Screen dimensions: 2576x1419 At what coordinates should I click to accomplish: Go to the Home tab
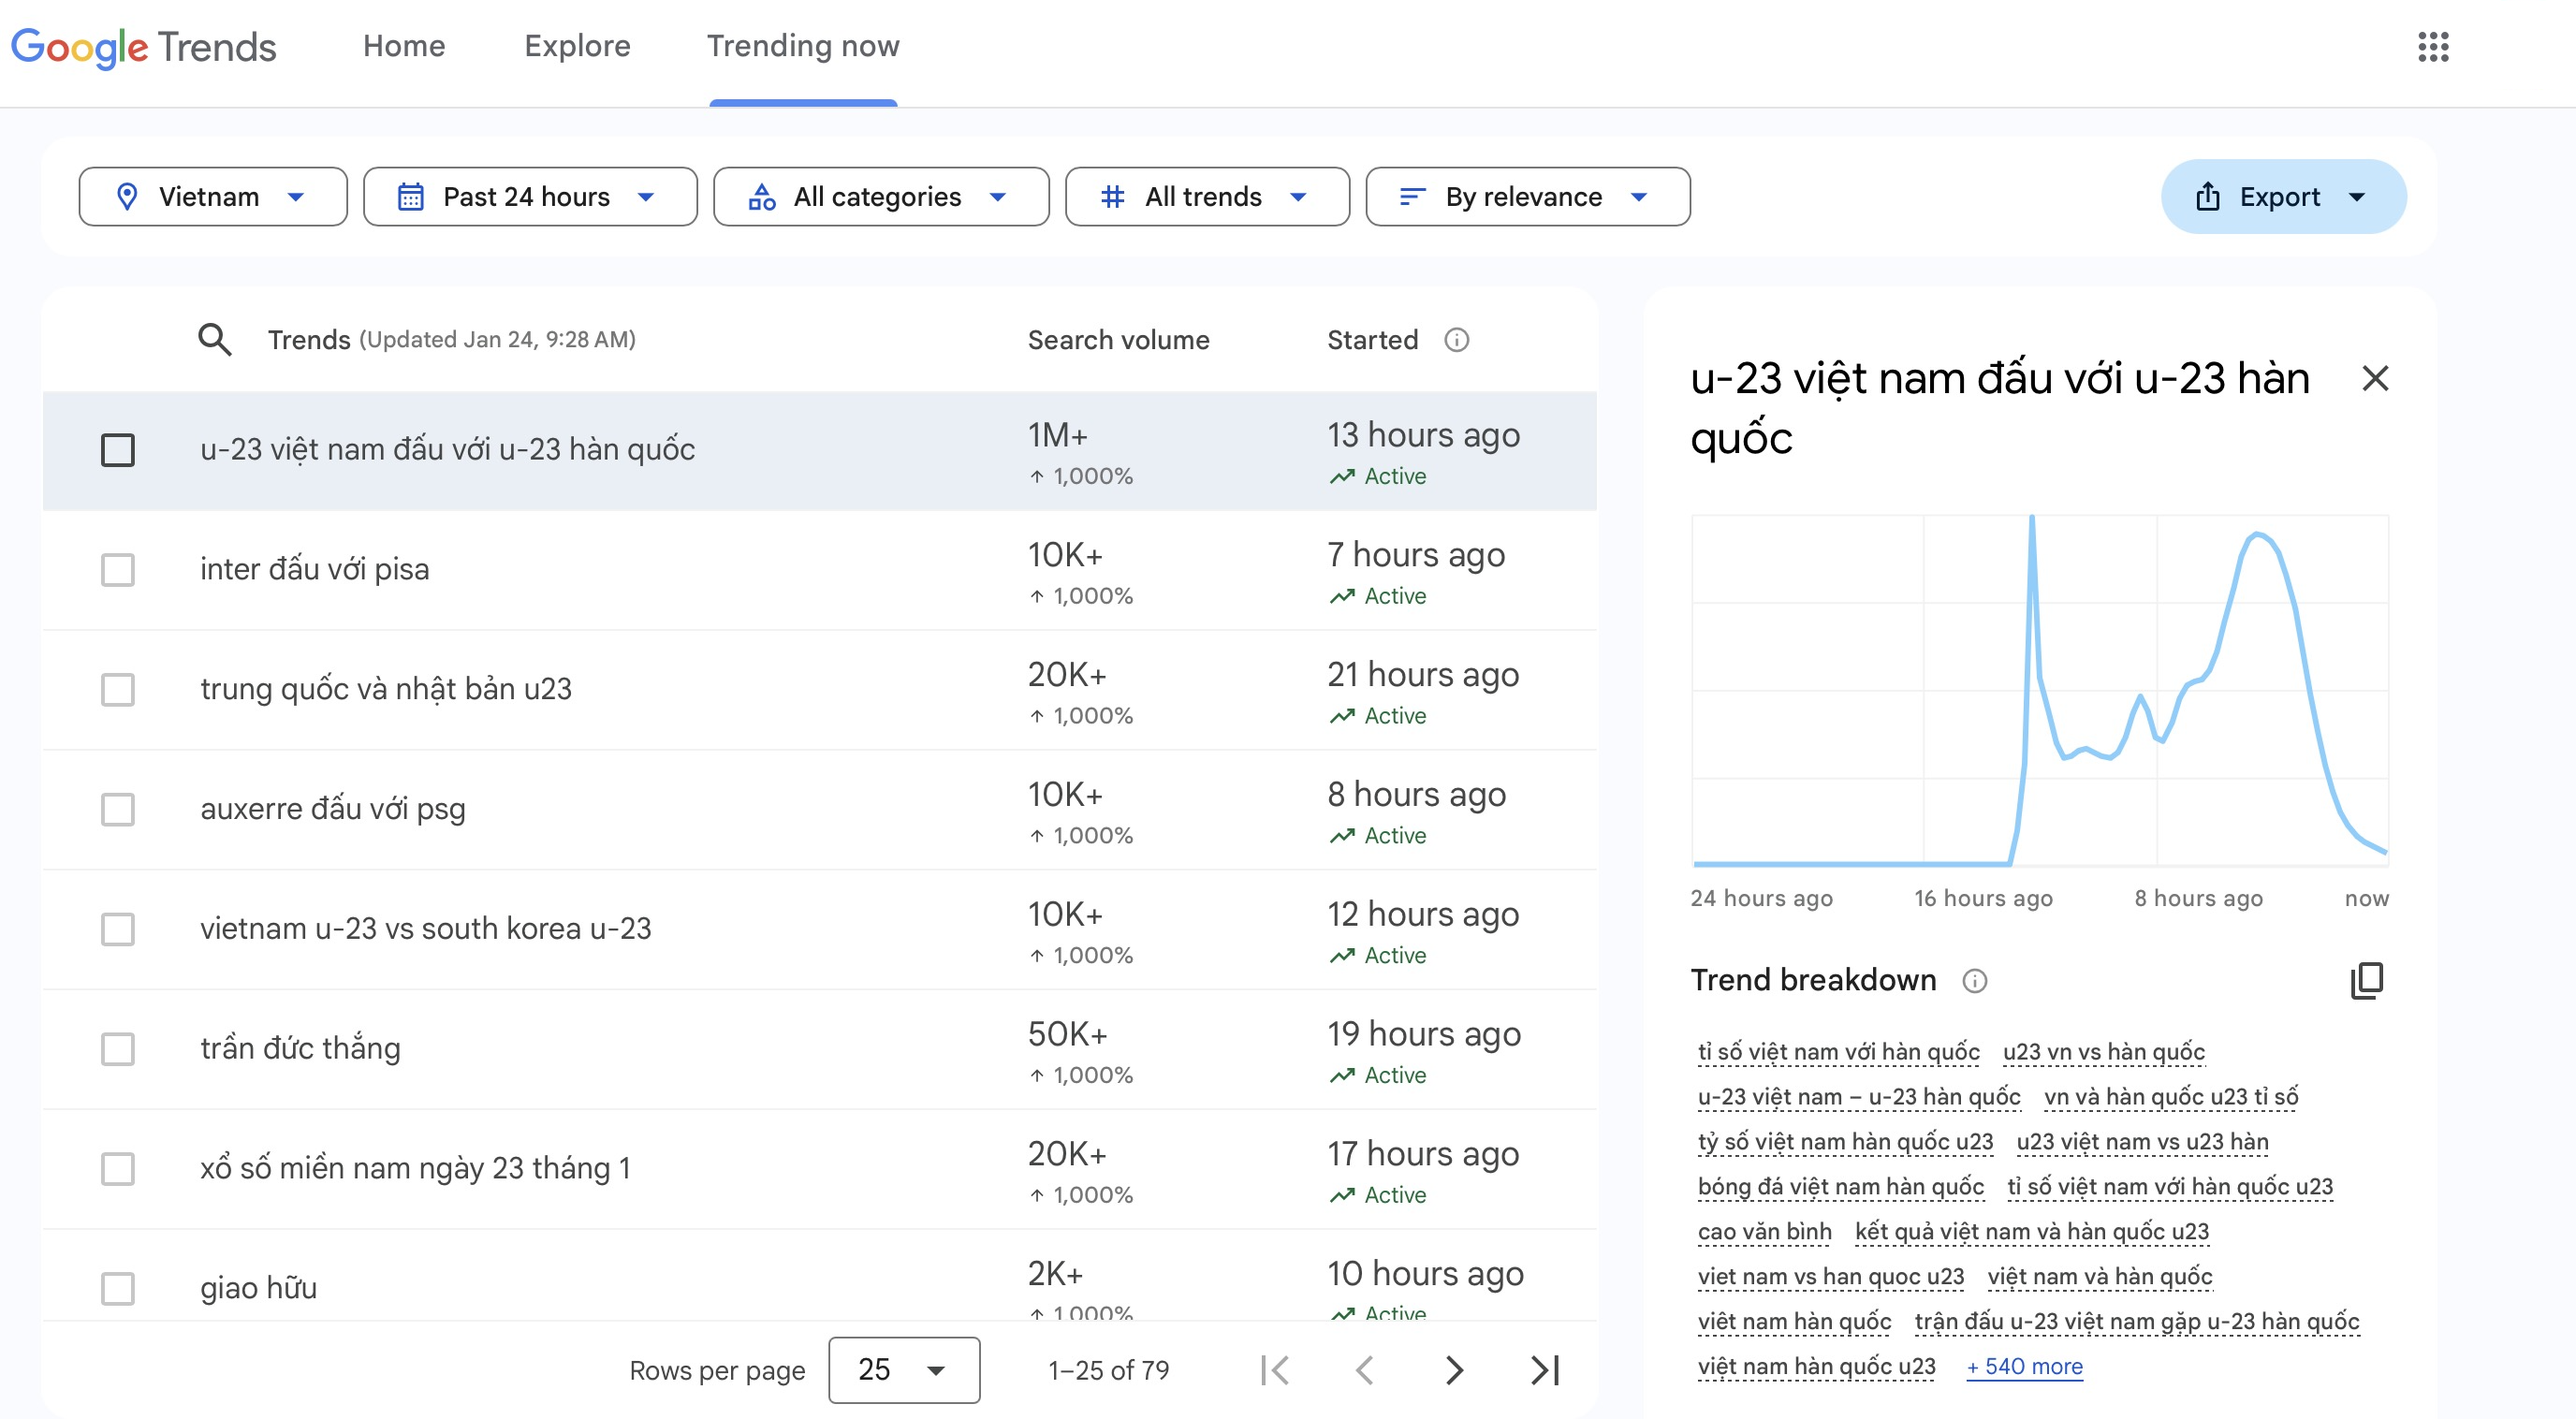pyautogui.click(x=404, y=46)
